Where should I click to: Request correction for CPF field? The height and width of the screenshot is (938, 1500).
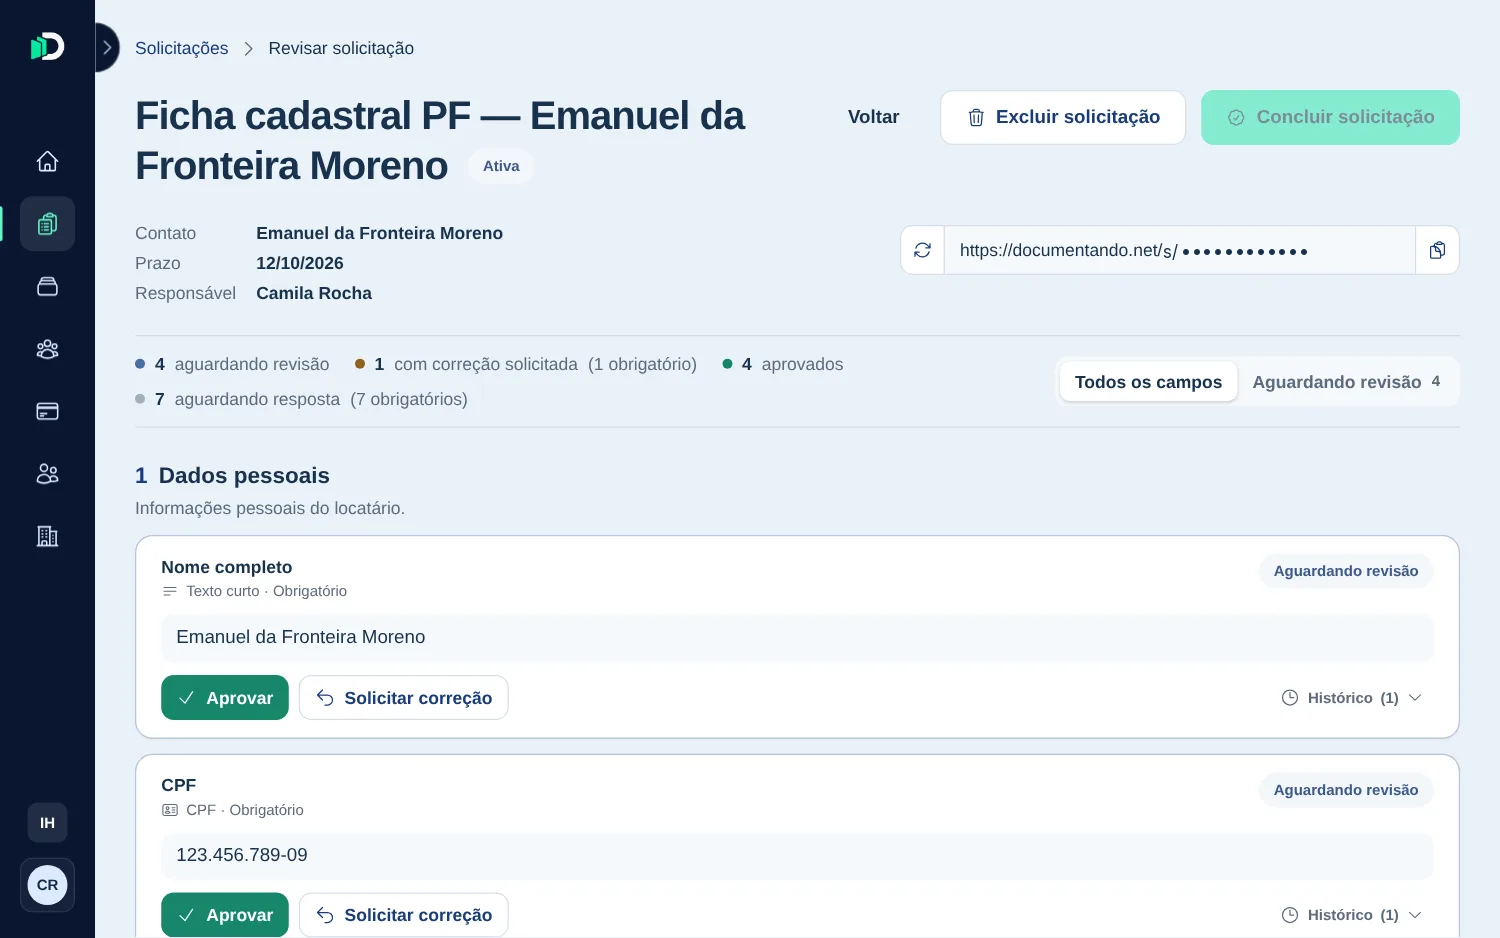(404, 915)
